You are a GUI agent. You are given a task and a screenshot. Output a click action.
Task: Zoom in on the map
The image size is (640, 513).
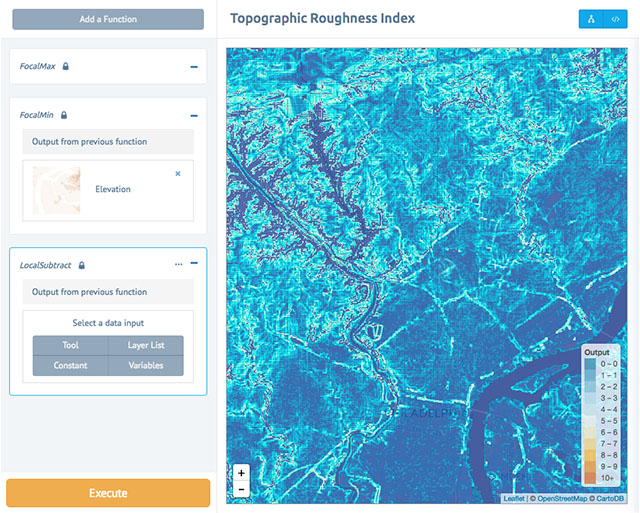(241, 472)
